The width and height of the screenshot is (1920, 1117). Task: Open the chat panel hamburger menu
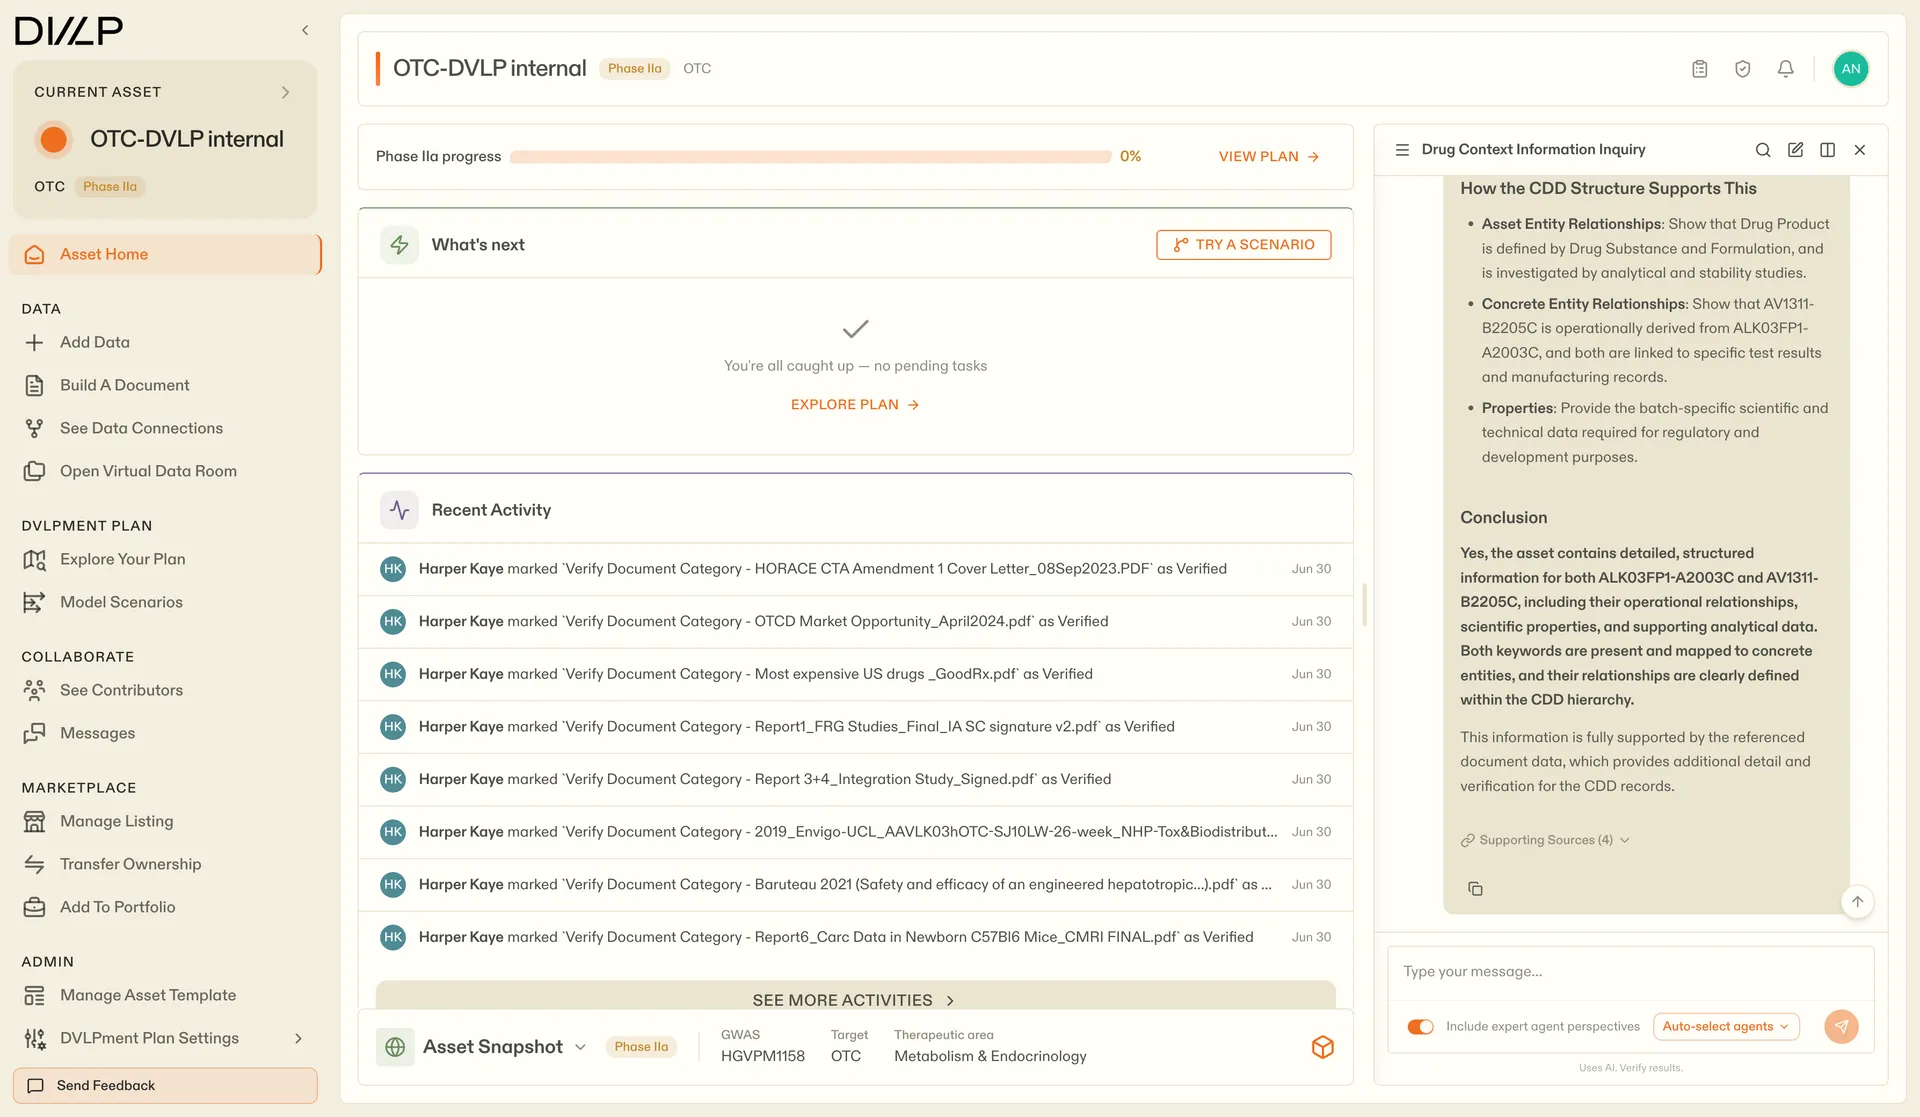1402,150
